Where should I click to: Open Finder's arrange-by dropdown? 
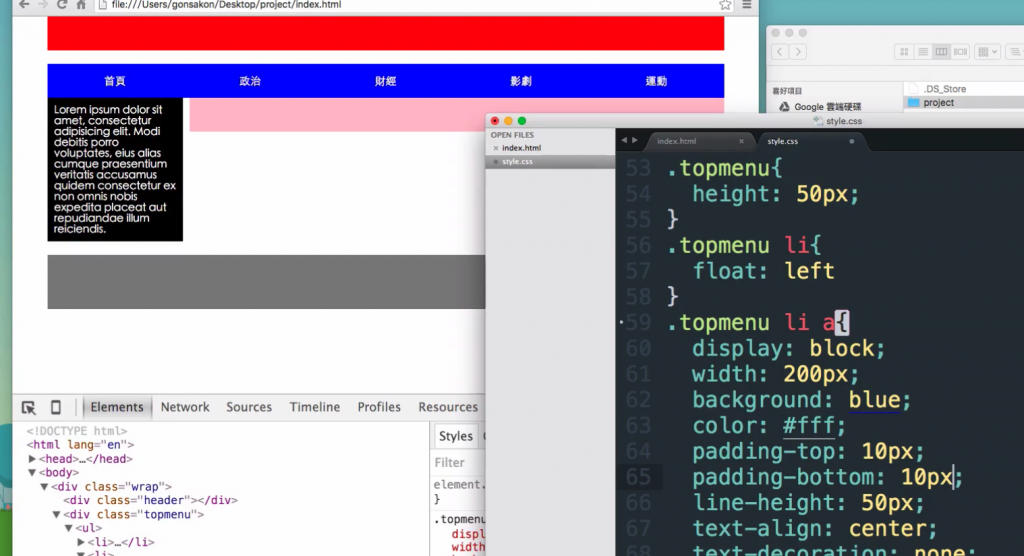987,52
